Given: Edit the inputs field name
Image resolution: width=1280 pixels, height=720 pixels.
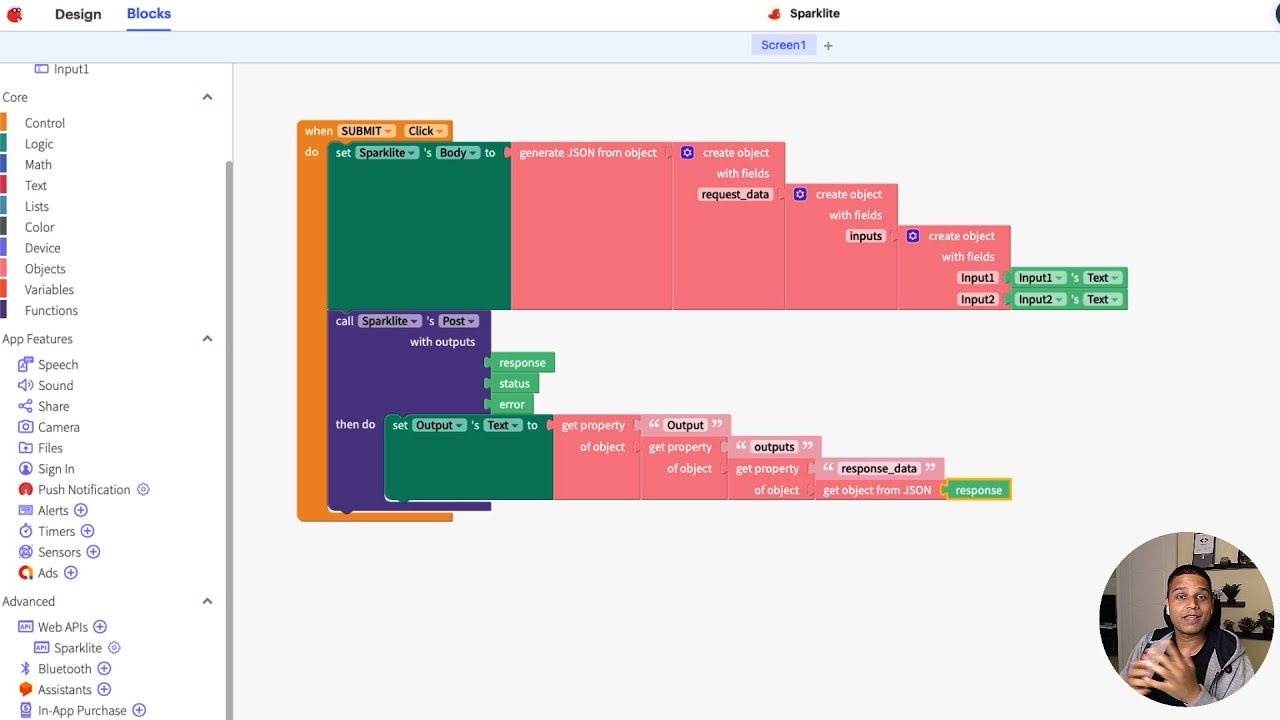Looking at the screenshot, I should click(866, 236).
